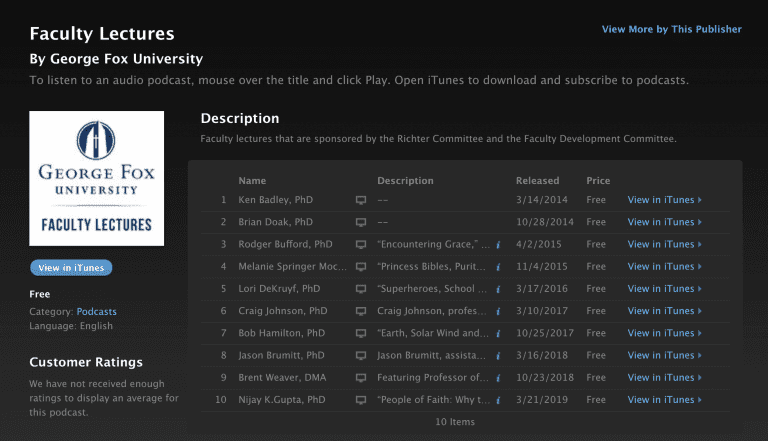Select episode title Nijay K.Gupta, PhD
Viewport: 768px width, 441px height.
[282, 400]
